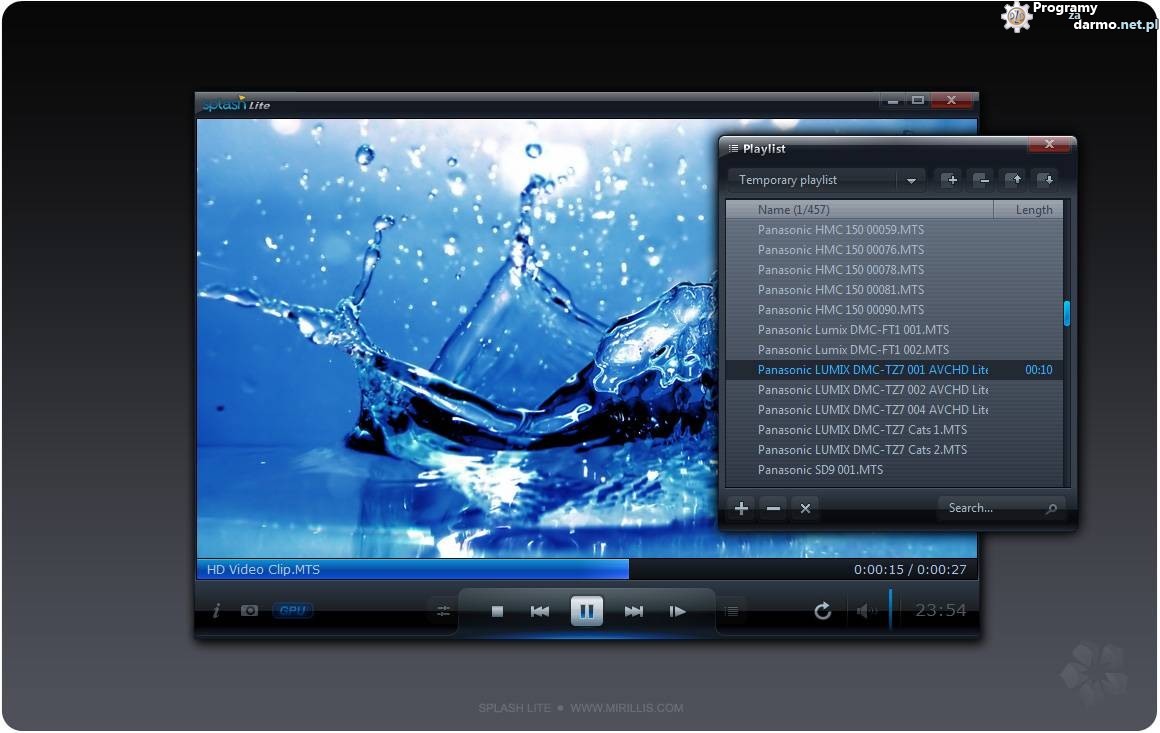The image size is (1160, 733).
Task: Toggle GPU hardware acceleration
Action: (292, 611)
